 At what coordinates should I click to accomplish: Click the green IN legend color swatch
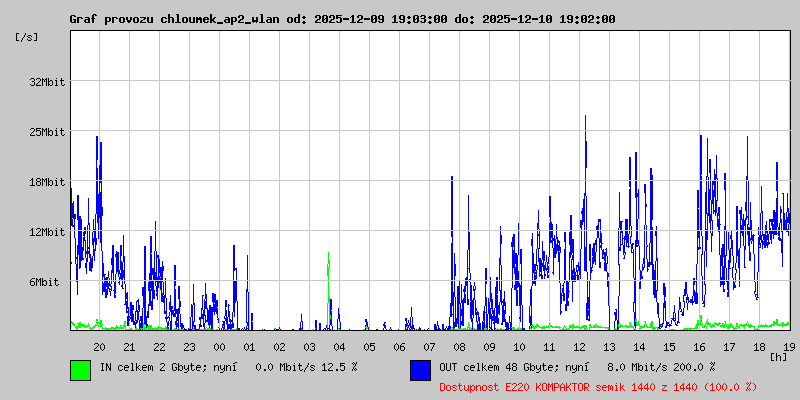pyautogui.click(x=81, y=370)
